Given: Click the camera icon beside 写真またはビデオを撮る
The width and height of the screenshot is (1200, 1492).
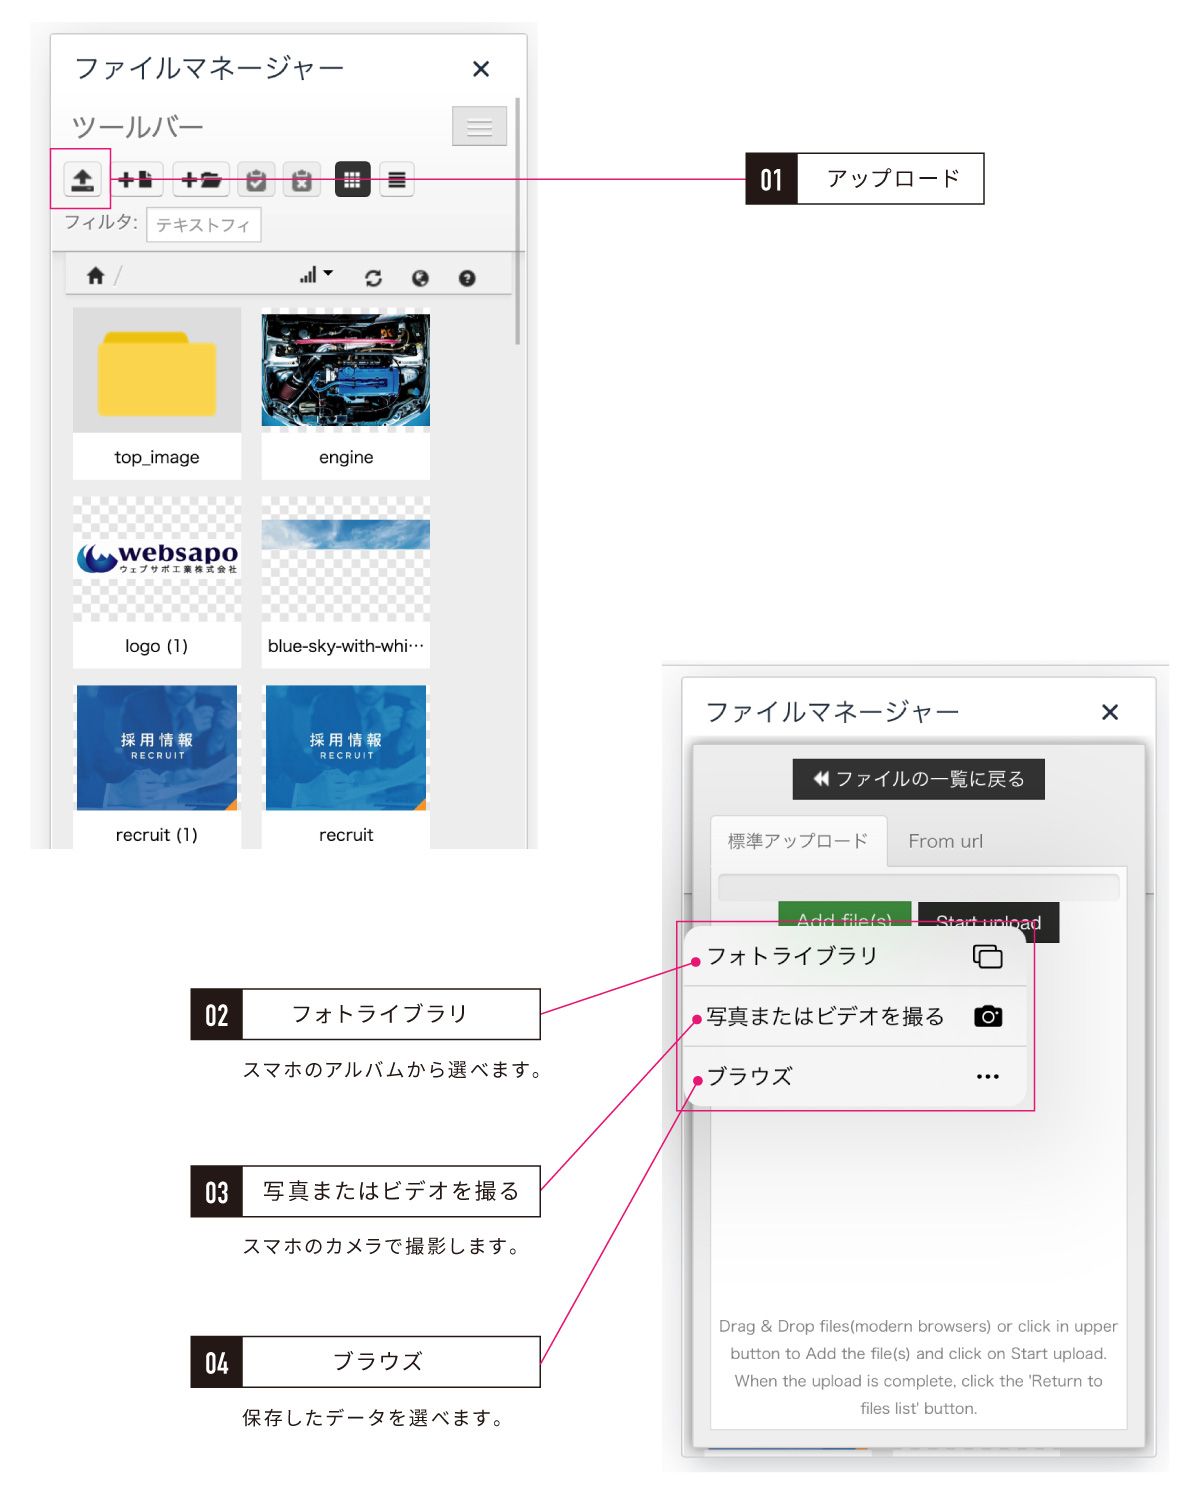Looking at the screenshot, I should (989, 1015).
